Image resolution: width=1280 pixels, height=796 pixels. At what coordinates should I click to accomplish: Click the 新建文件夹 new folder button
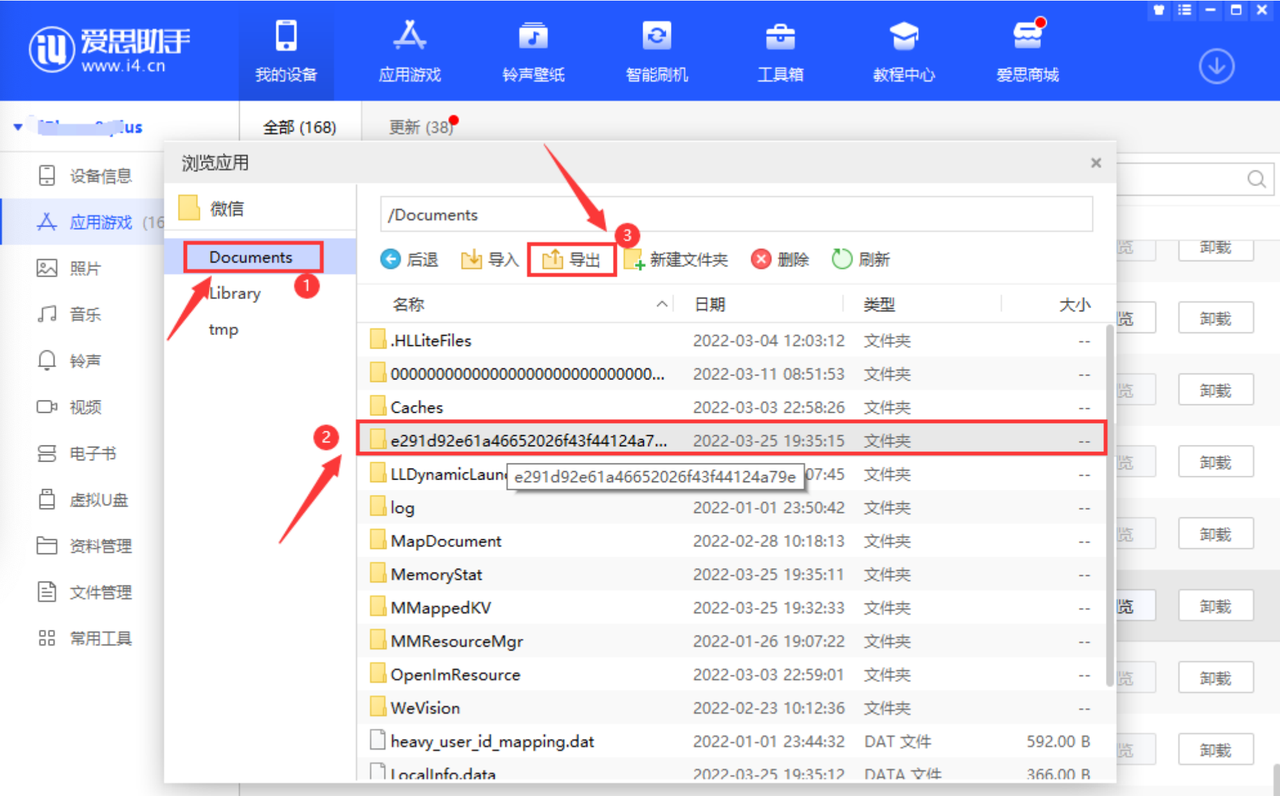pyautogui.click(x=676, y=260)
